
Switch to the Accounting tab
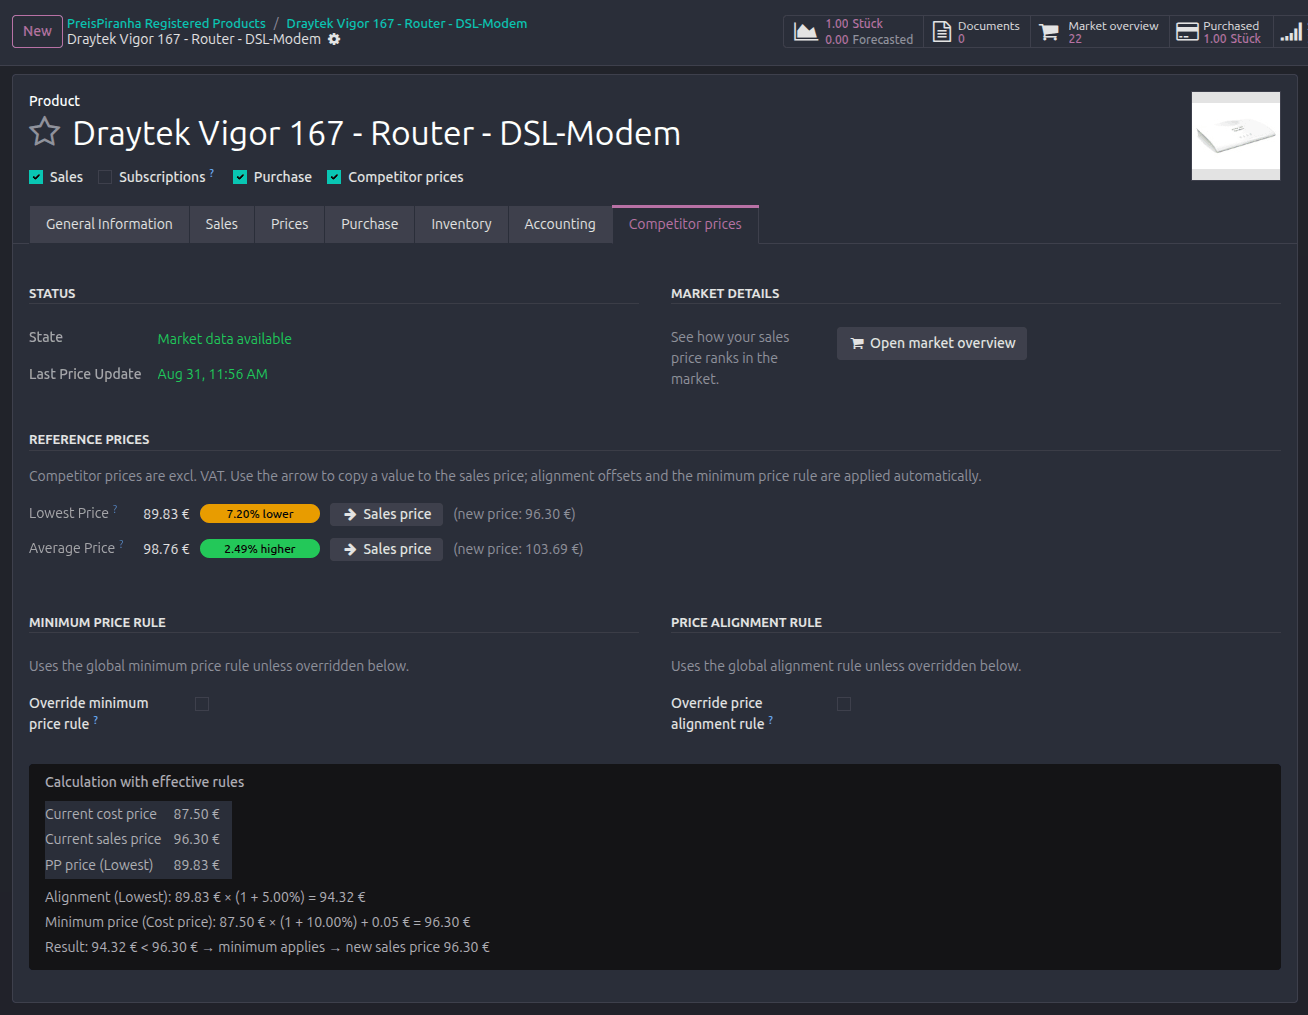(560, 224)
